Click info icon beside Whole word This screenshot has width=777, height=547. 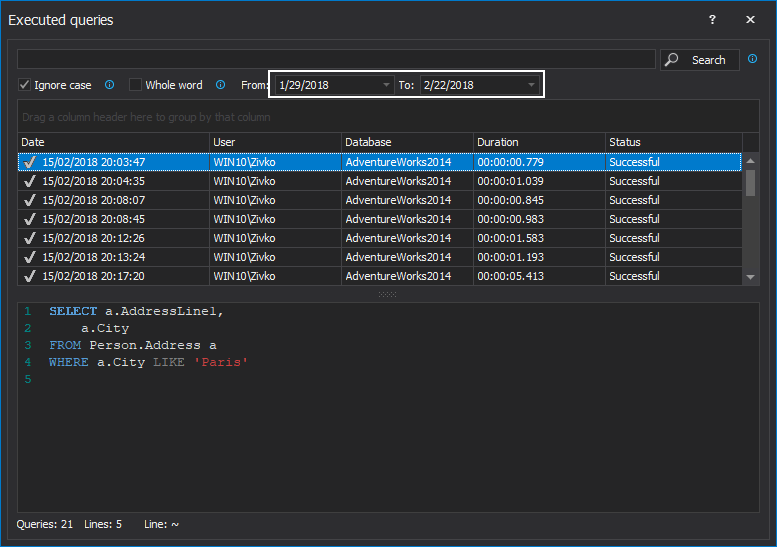pyautogui.click(x=220, y=85)
